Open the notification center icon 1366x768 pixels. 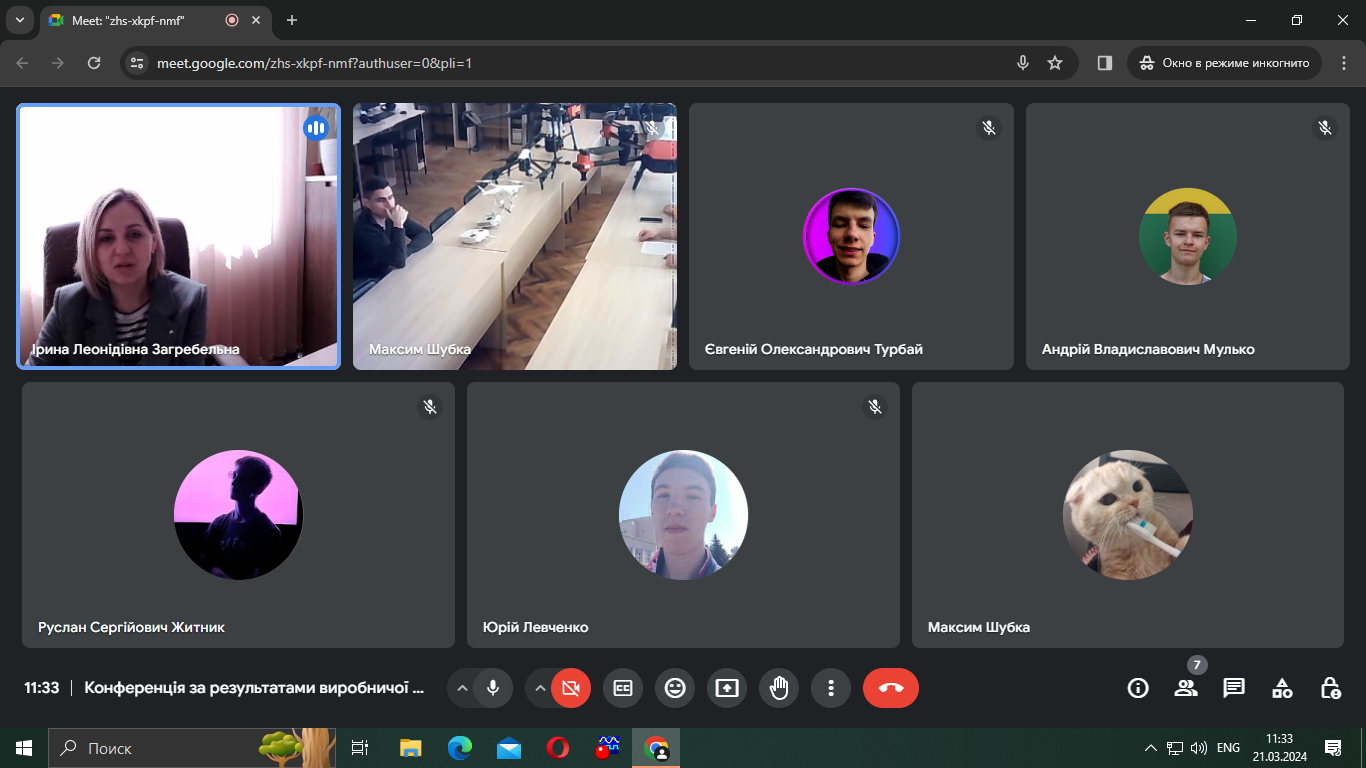(1333, 748)
